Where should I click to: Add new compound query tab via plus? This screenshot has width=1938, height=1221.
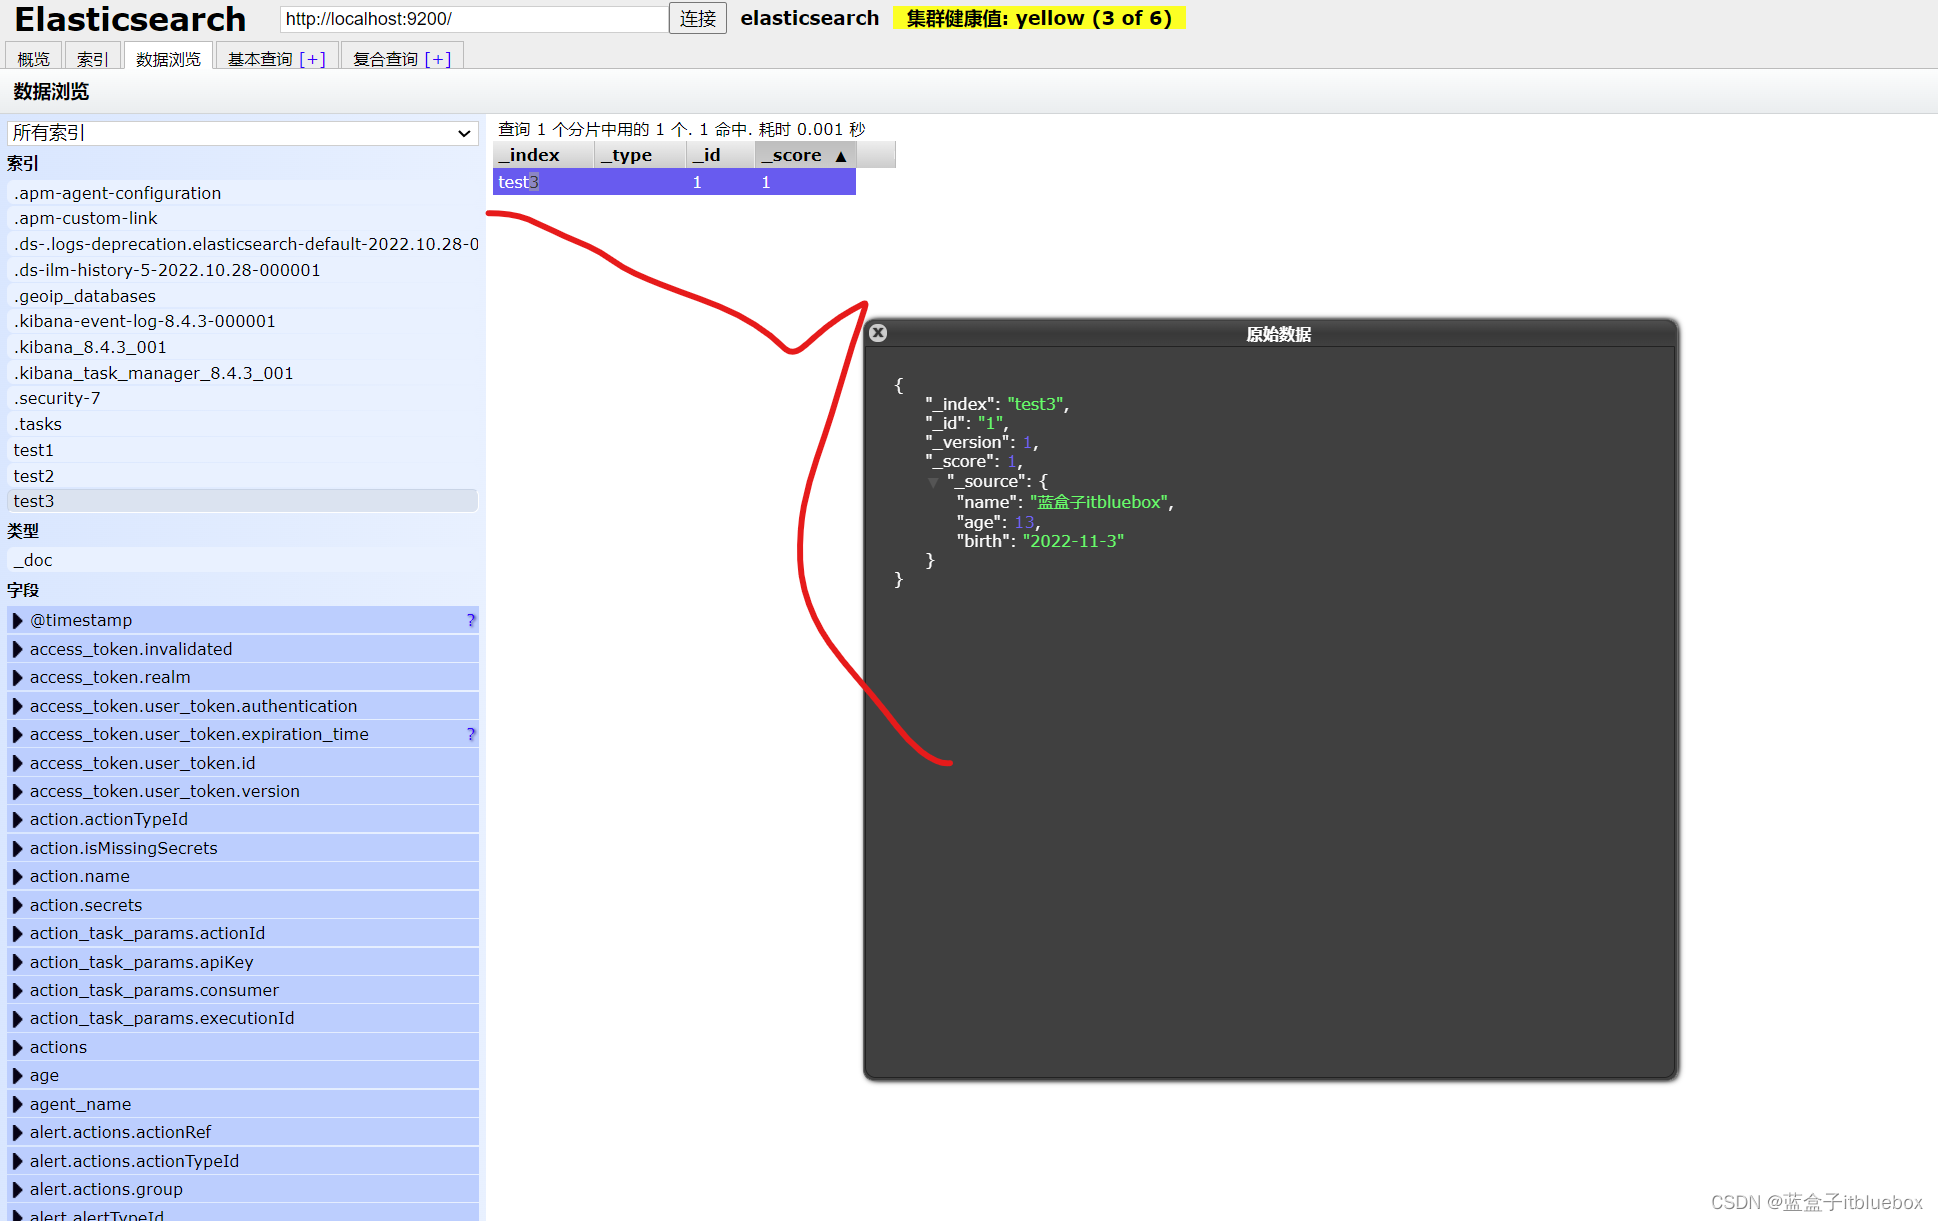[x=438, y=59]
